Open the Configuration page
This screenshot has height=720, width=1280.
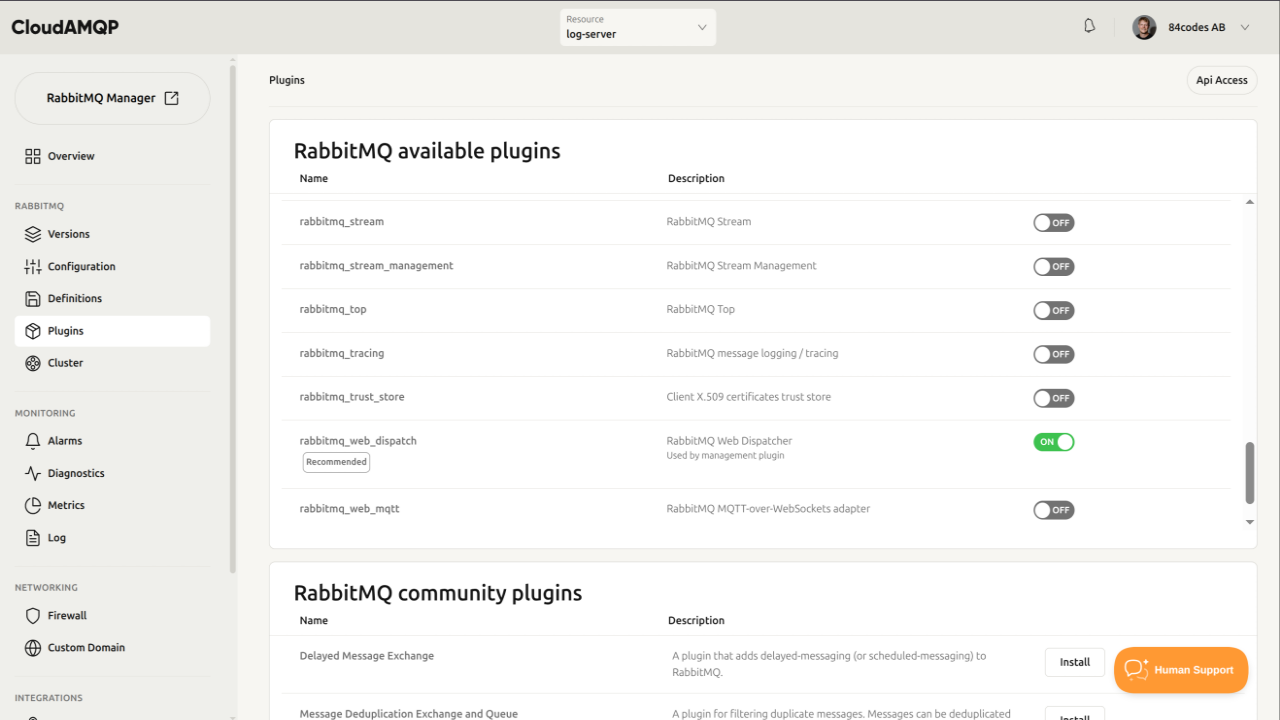[x=112, y=266]
